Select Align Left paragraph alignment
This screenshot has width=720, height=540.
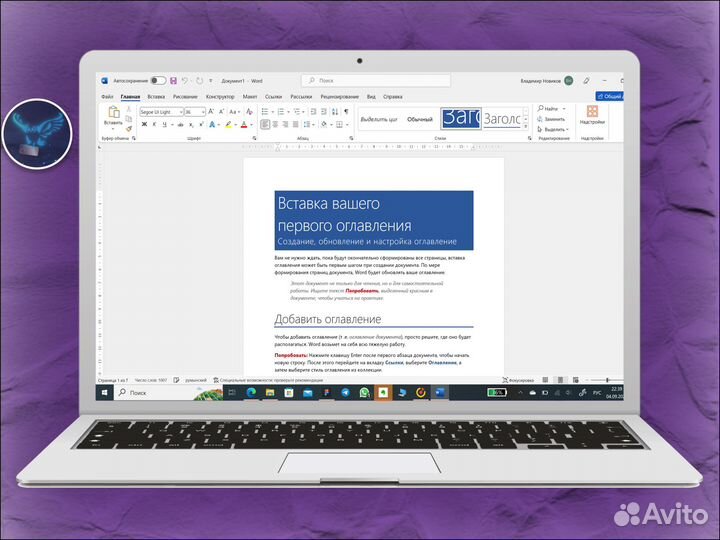[x=265, y=124]
